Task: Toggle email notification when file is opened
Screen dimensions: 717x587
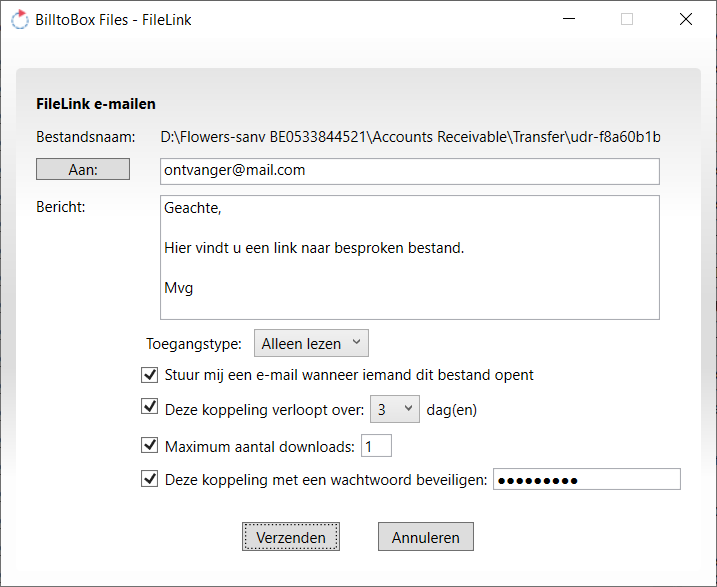Action: point(150,374)
